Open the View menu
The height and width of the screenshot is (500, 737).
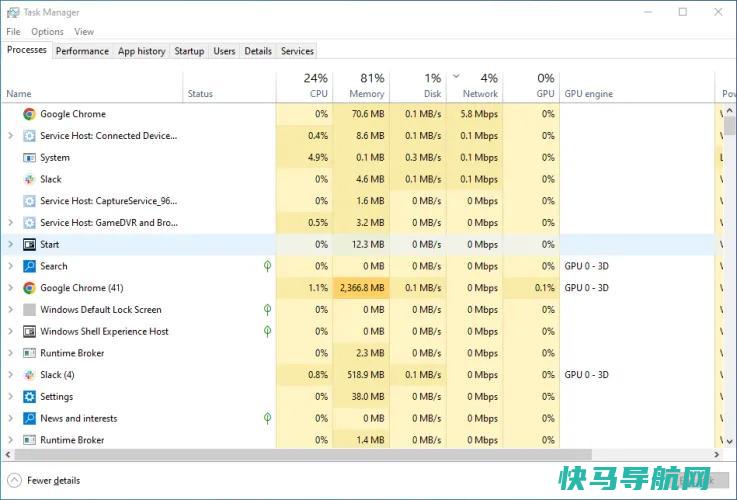point(84,31)
